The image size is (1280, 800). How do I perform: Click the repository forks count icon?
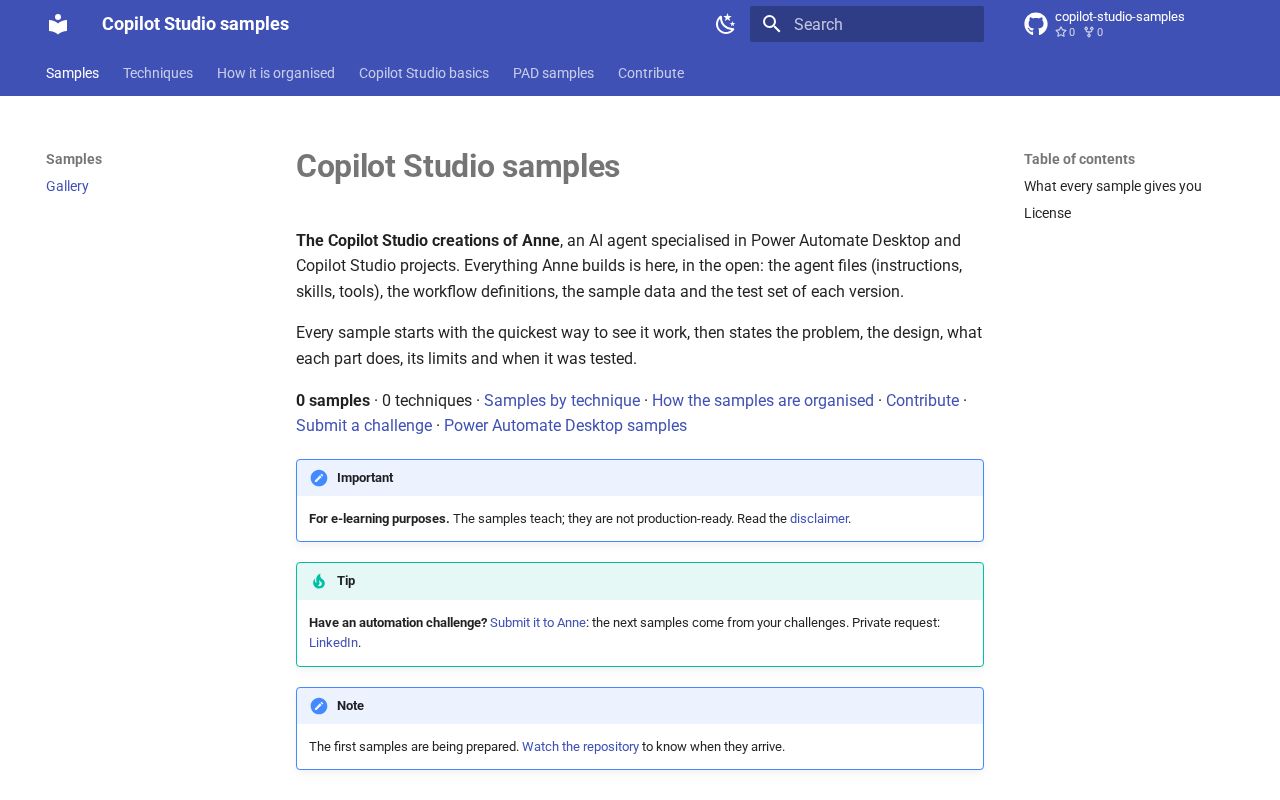click(x=1089, y=32)
